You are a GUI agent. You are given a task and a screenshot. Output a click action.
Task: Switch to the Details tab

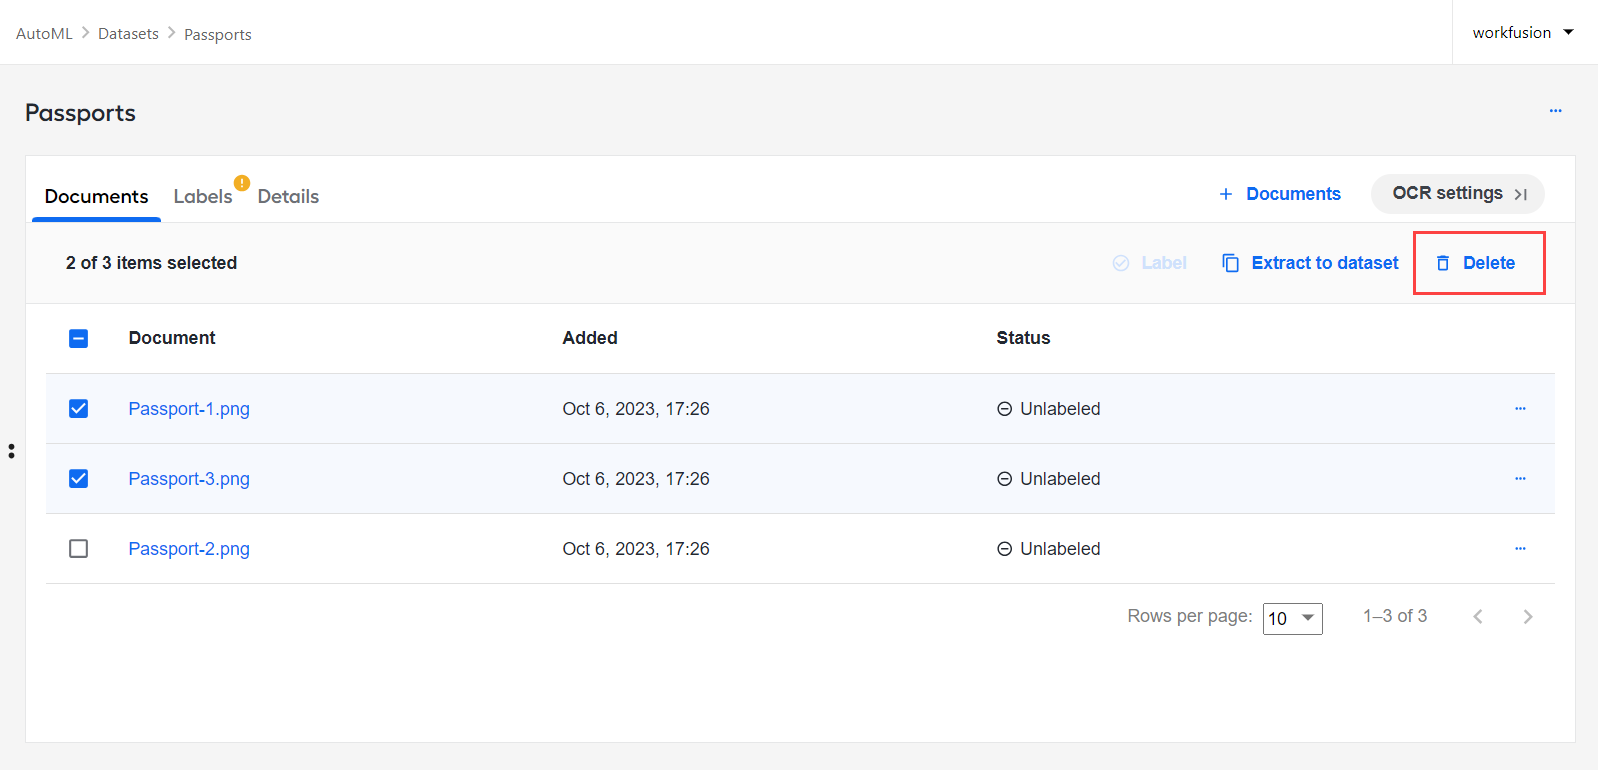(288, 197)
